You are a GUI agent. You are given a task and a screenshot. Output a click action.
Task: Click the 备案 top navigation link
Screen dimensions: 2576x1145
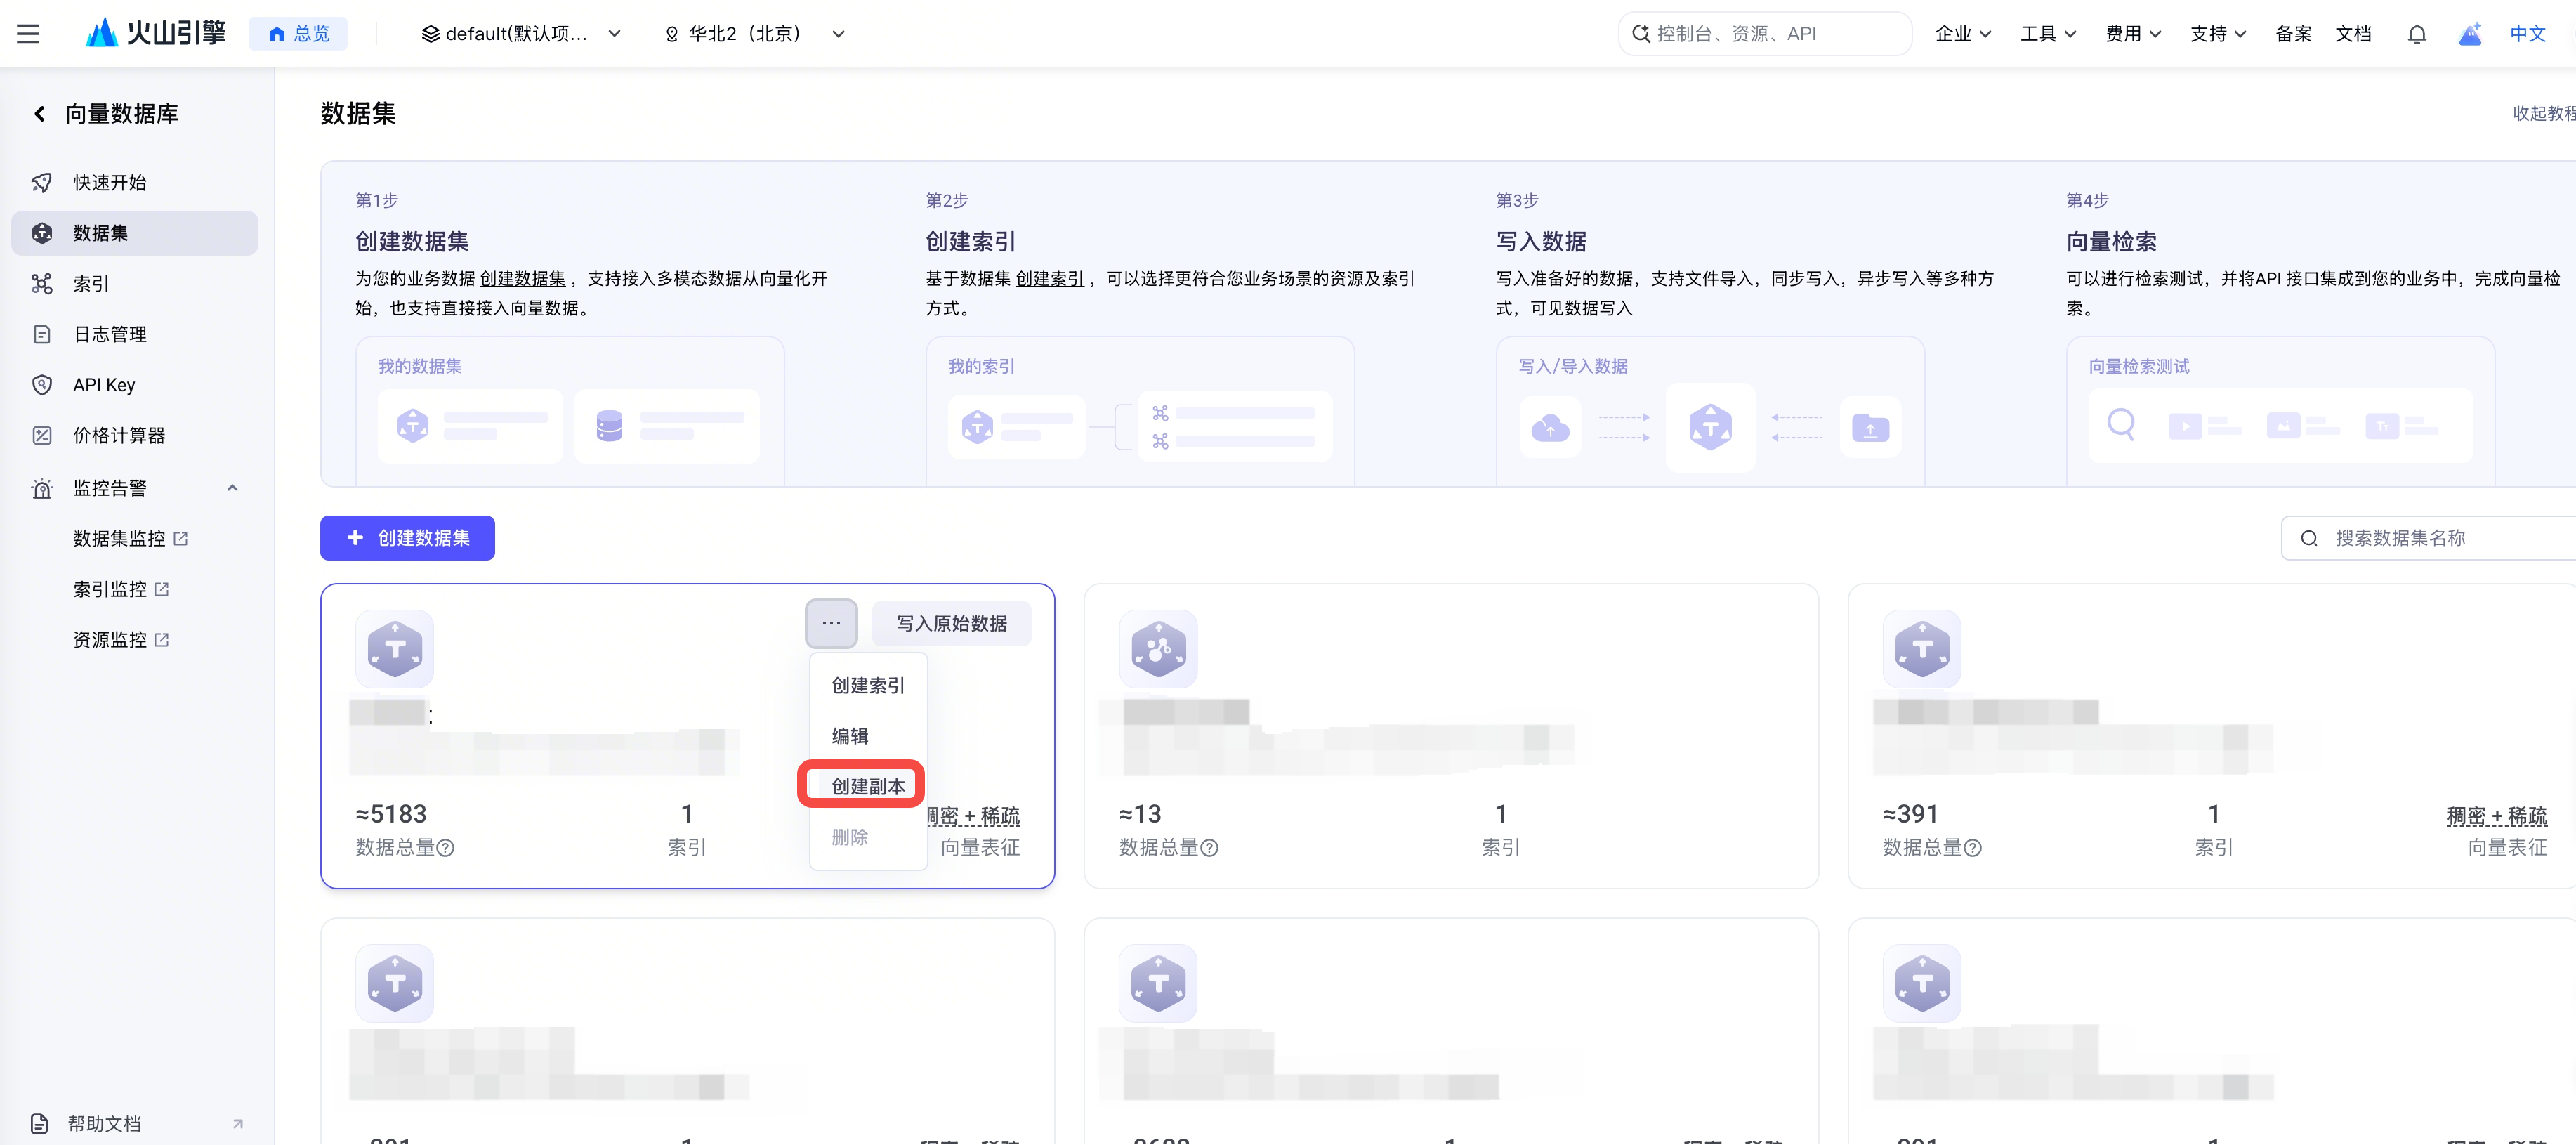coord(2292,34)
